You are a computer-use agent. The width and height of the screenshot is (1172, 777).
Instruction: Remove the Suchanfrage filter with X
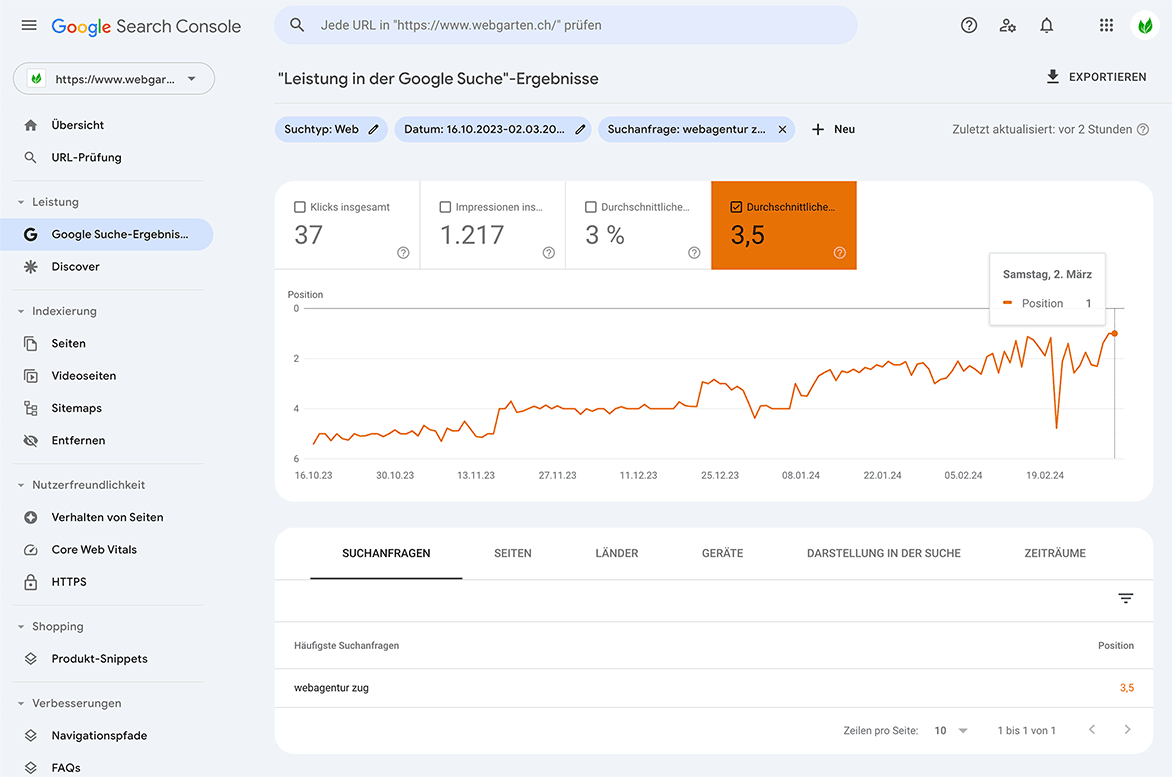[782, 129]
